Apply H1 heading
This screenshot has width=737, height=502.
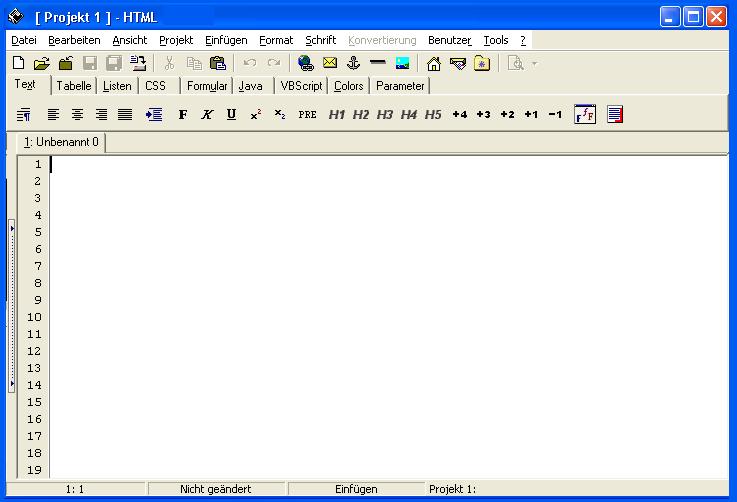click(337, 114)
